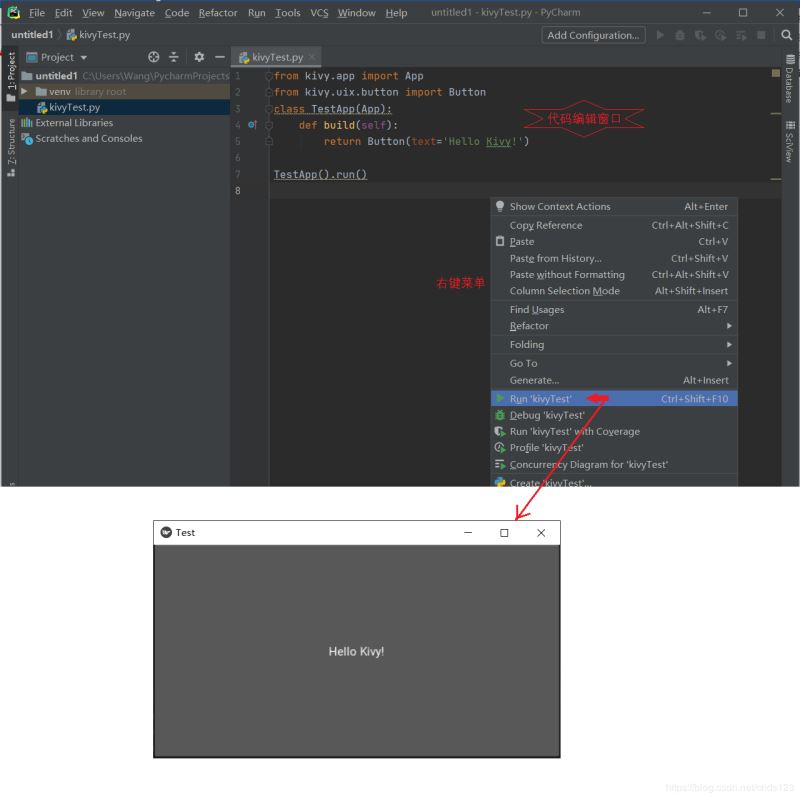The width and height of the screenshot is (800, 799).
Task: Click untitled1 in the breadcrumb bar
Action: point(32,35)
